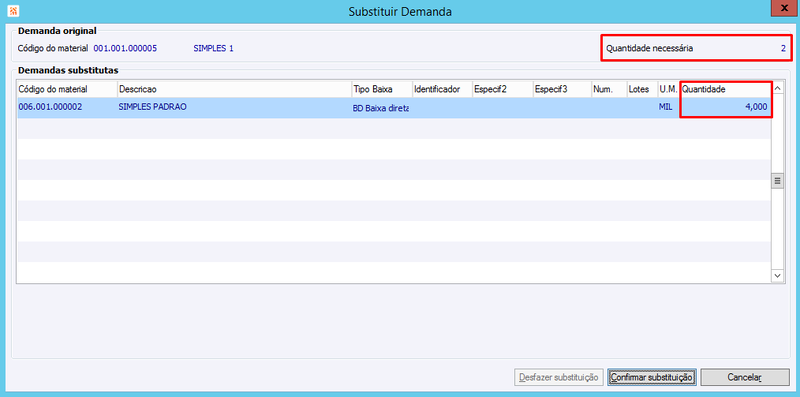
Task: Click original material code 001.001.000005
Action: tap(125, 48)
